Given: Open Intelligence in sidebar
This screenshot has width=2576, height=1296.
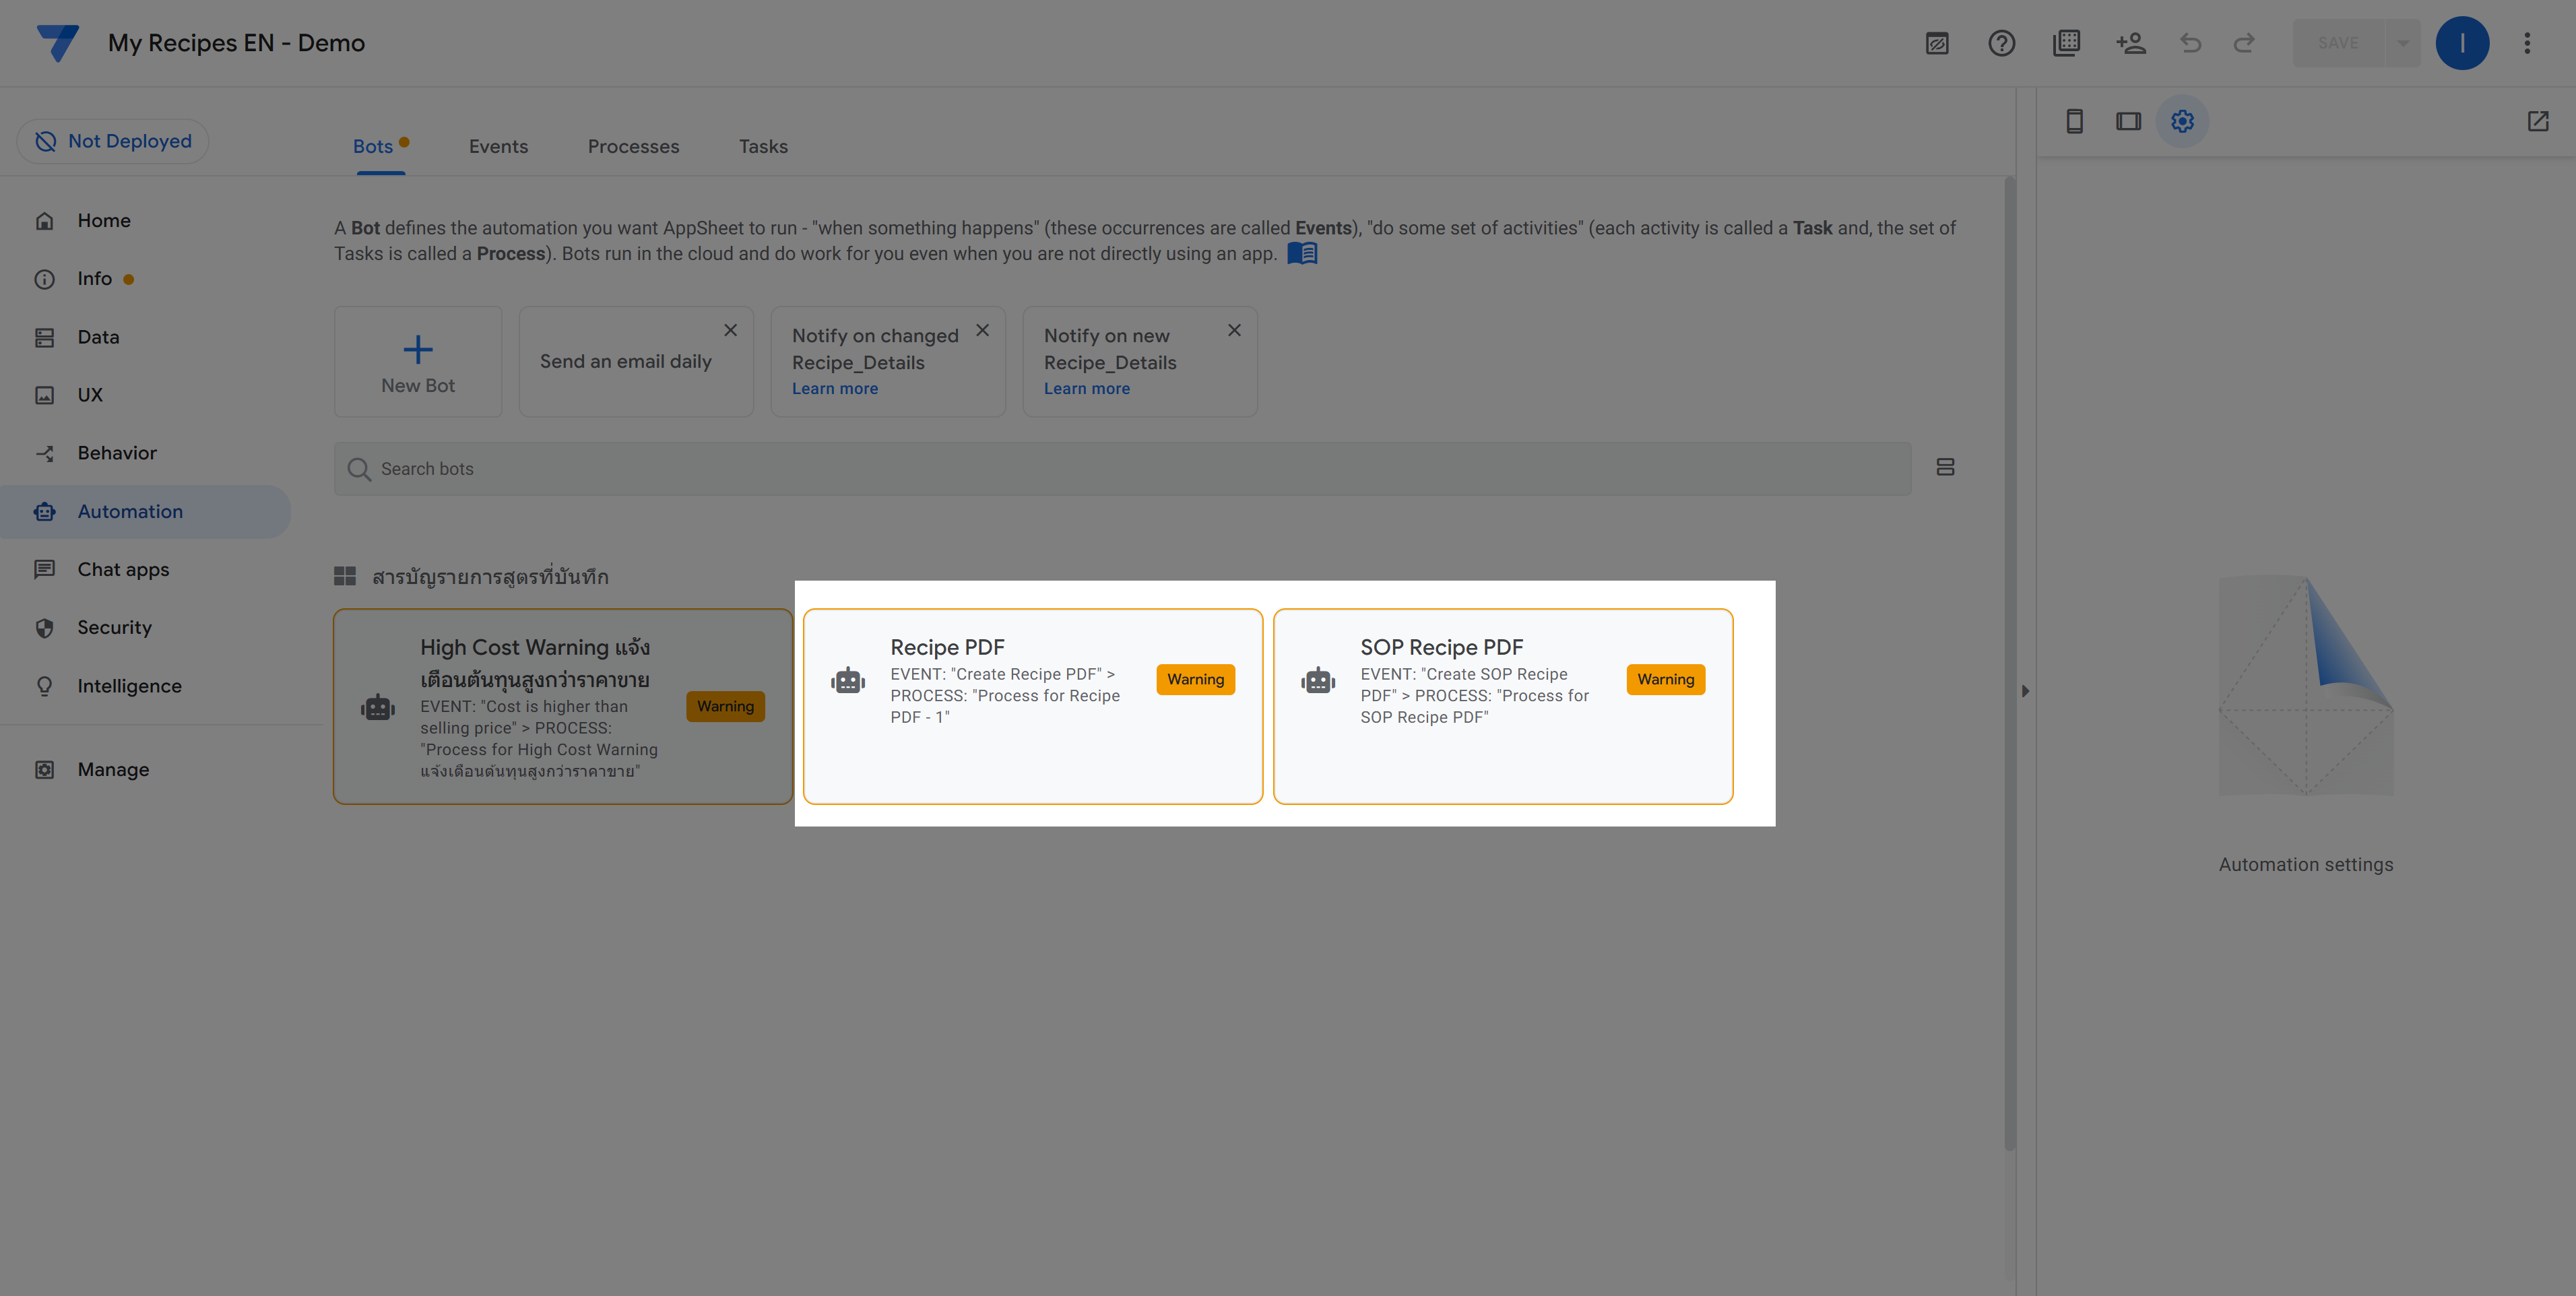Looking at the screenshot, I should [146, 686].
